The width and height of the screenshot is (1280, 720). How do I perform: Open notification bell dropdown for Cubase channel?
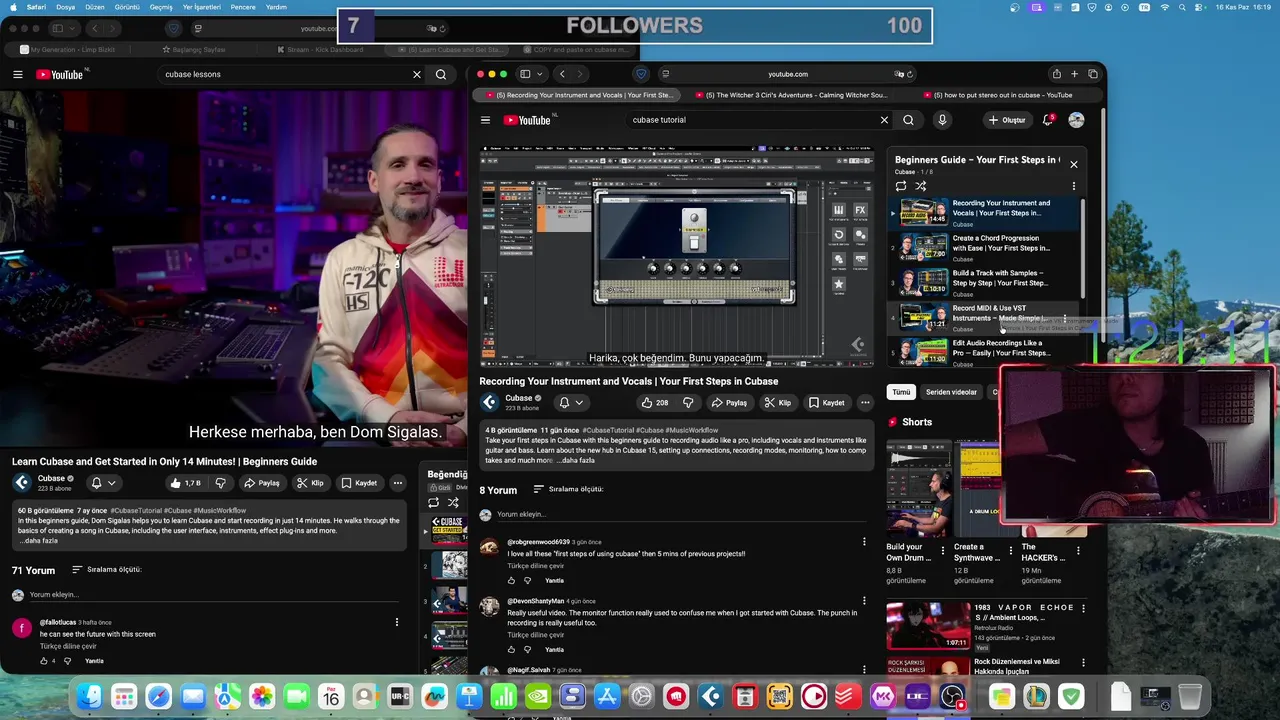point(570,403)
